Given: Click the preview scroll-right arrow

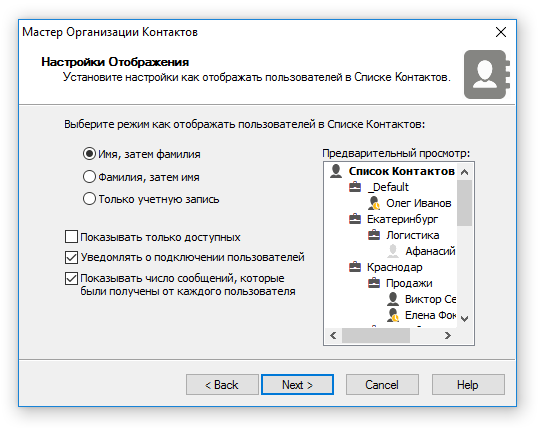Looking at the screenshot, I should [x=447, y=335].
